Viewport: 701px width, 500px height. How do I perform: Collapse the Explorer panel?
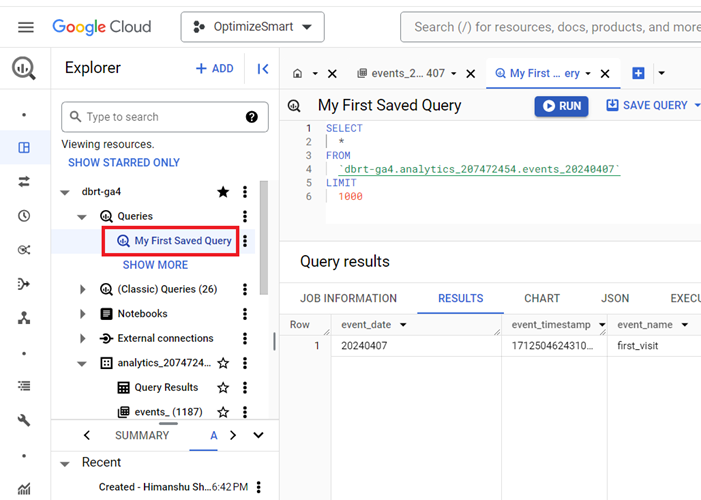263,68
